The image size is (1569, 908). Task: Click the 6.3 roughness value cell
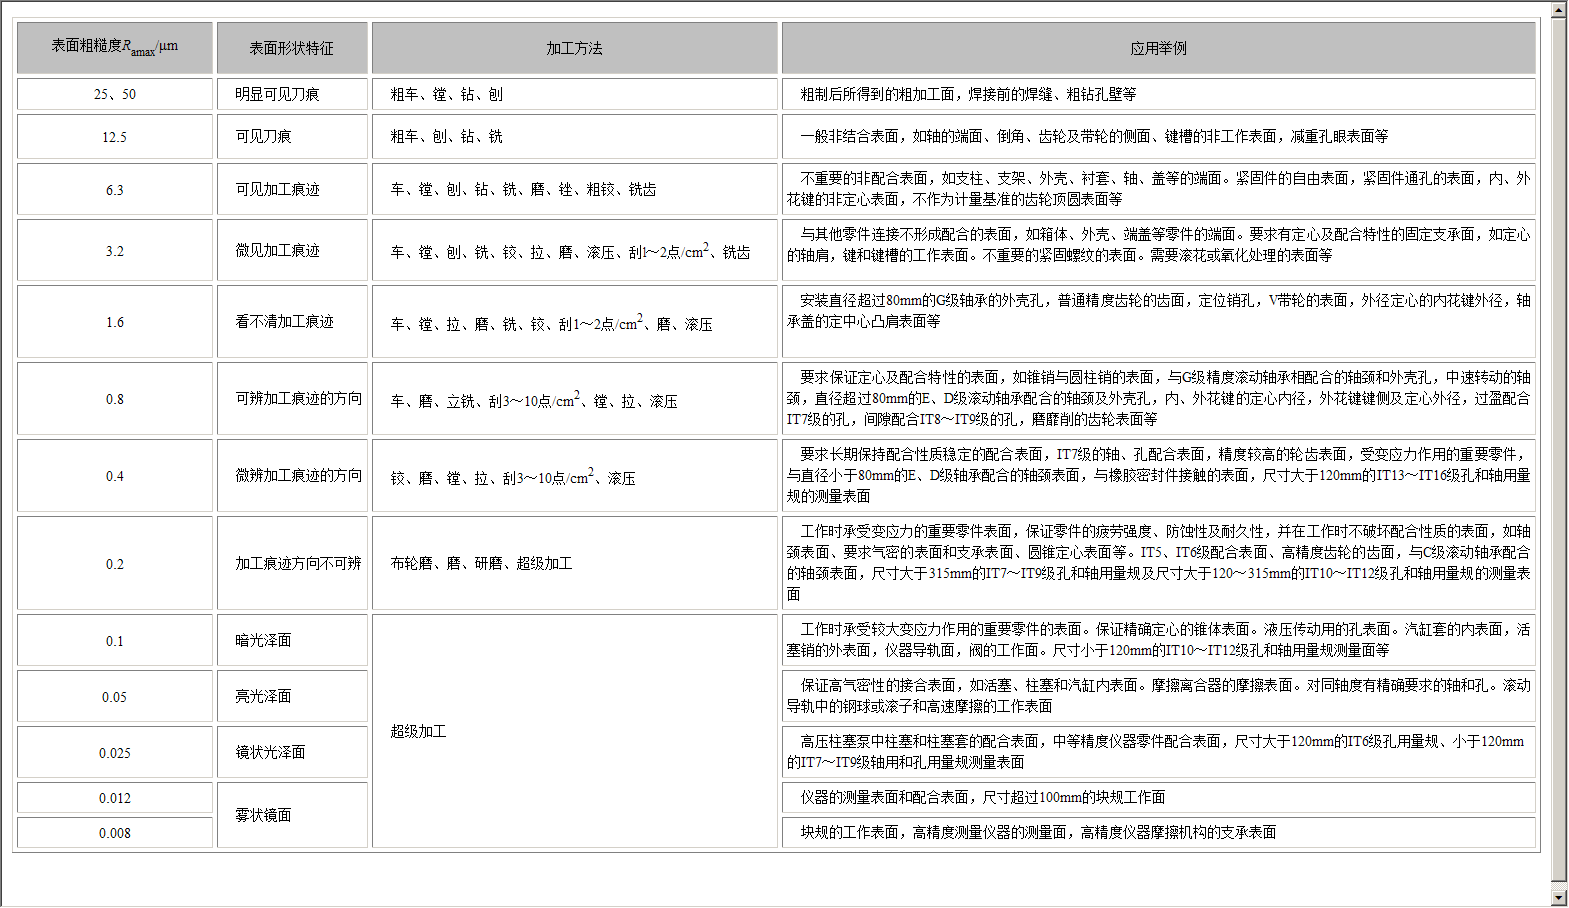(115, 190)
